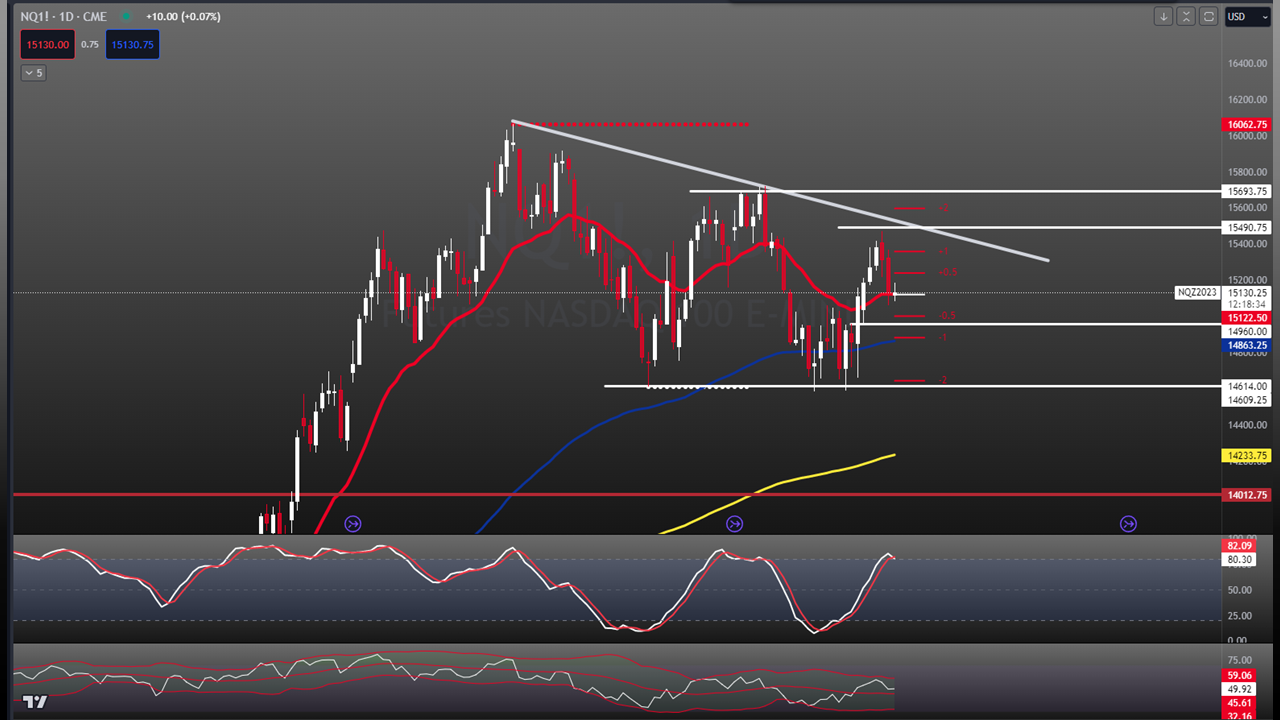The height and width of the screenshot is (720, 1280).
Task: Click the 16200.00 axis label
Action: tap(1246, 100)
